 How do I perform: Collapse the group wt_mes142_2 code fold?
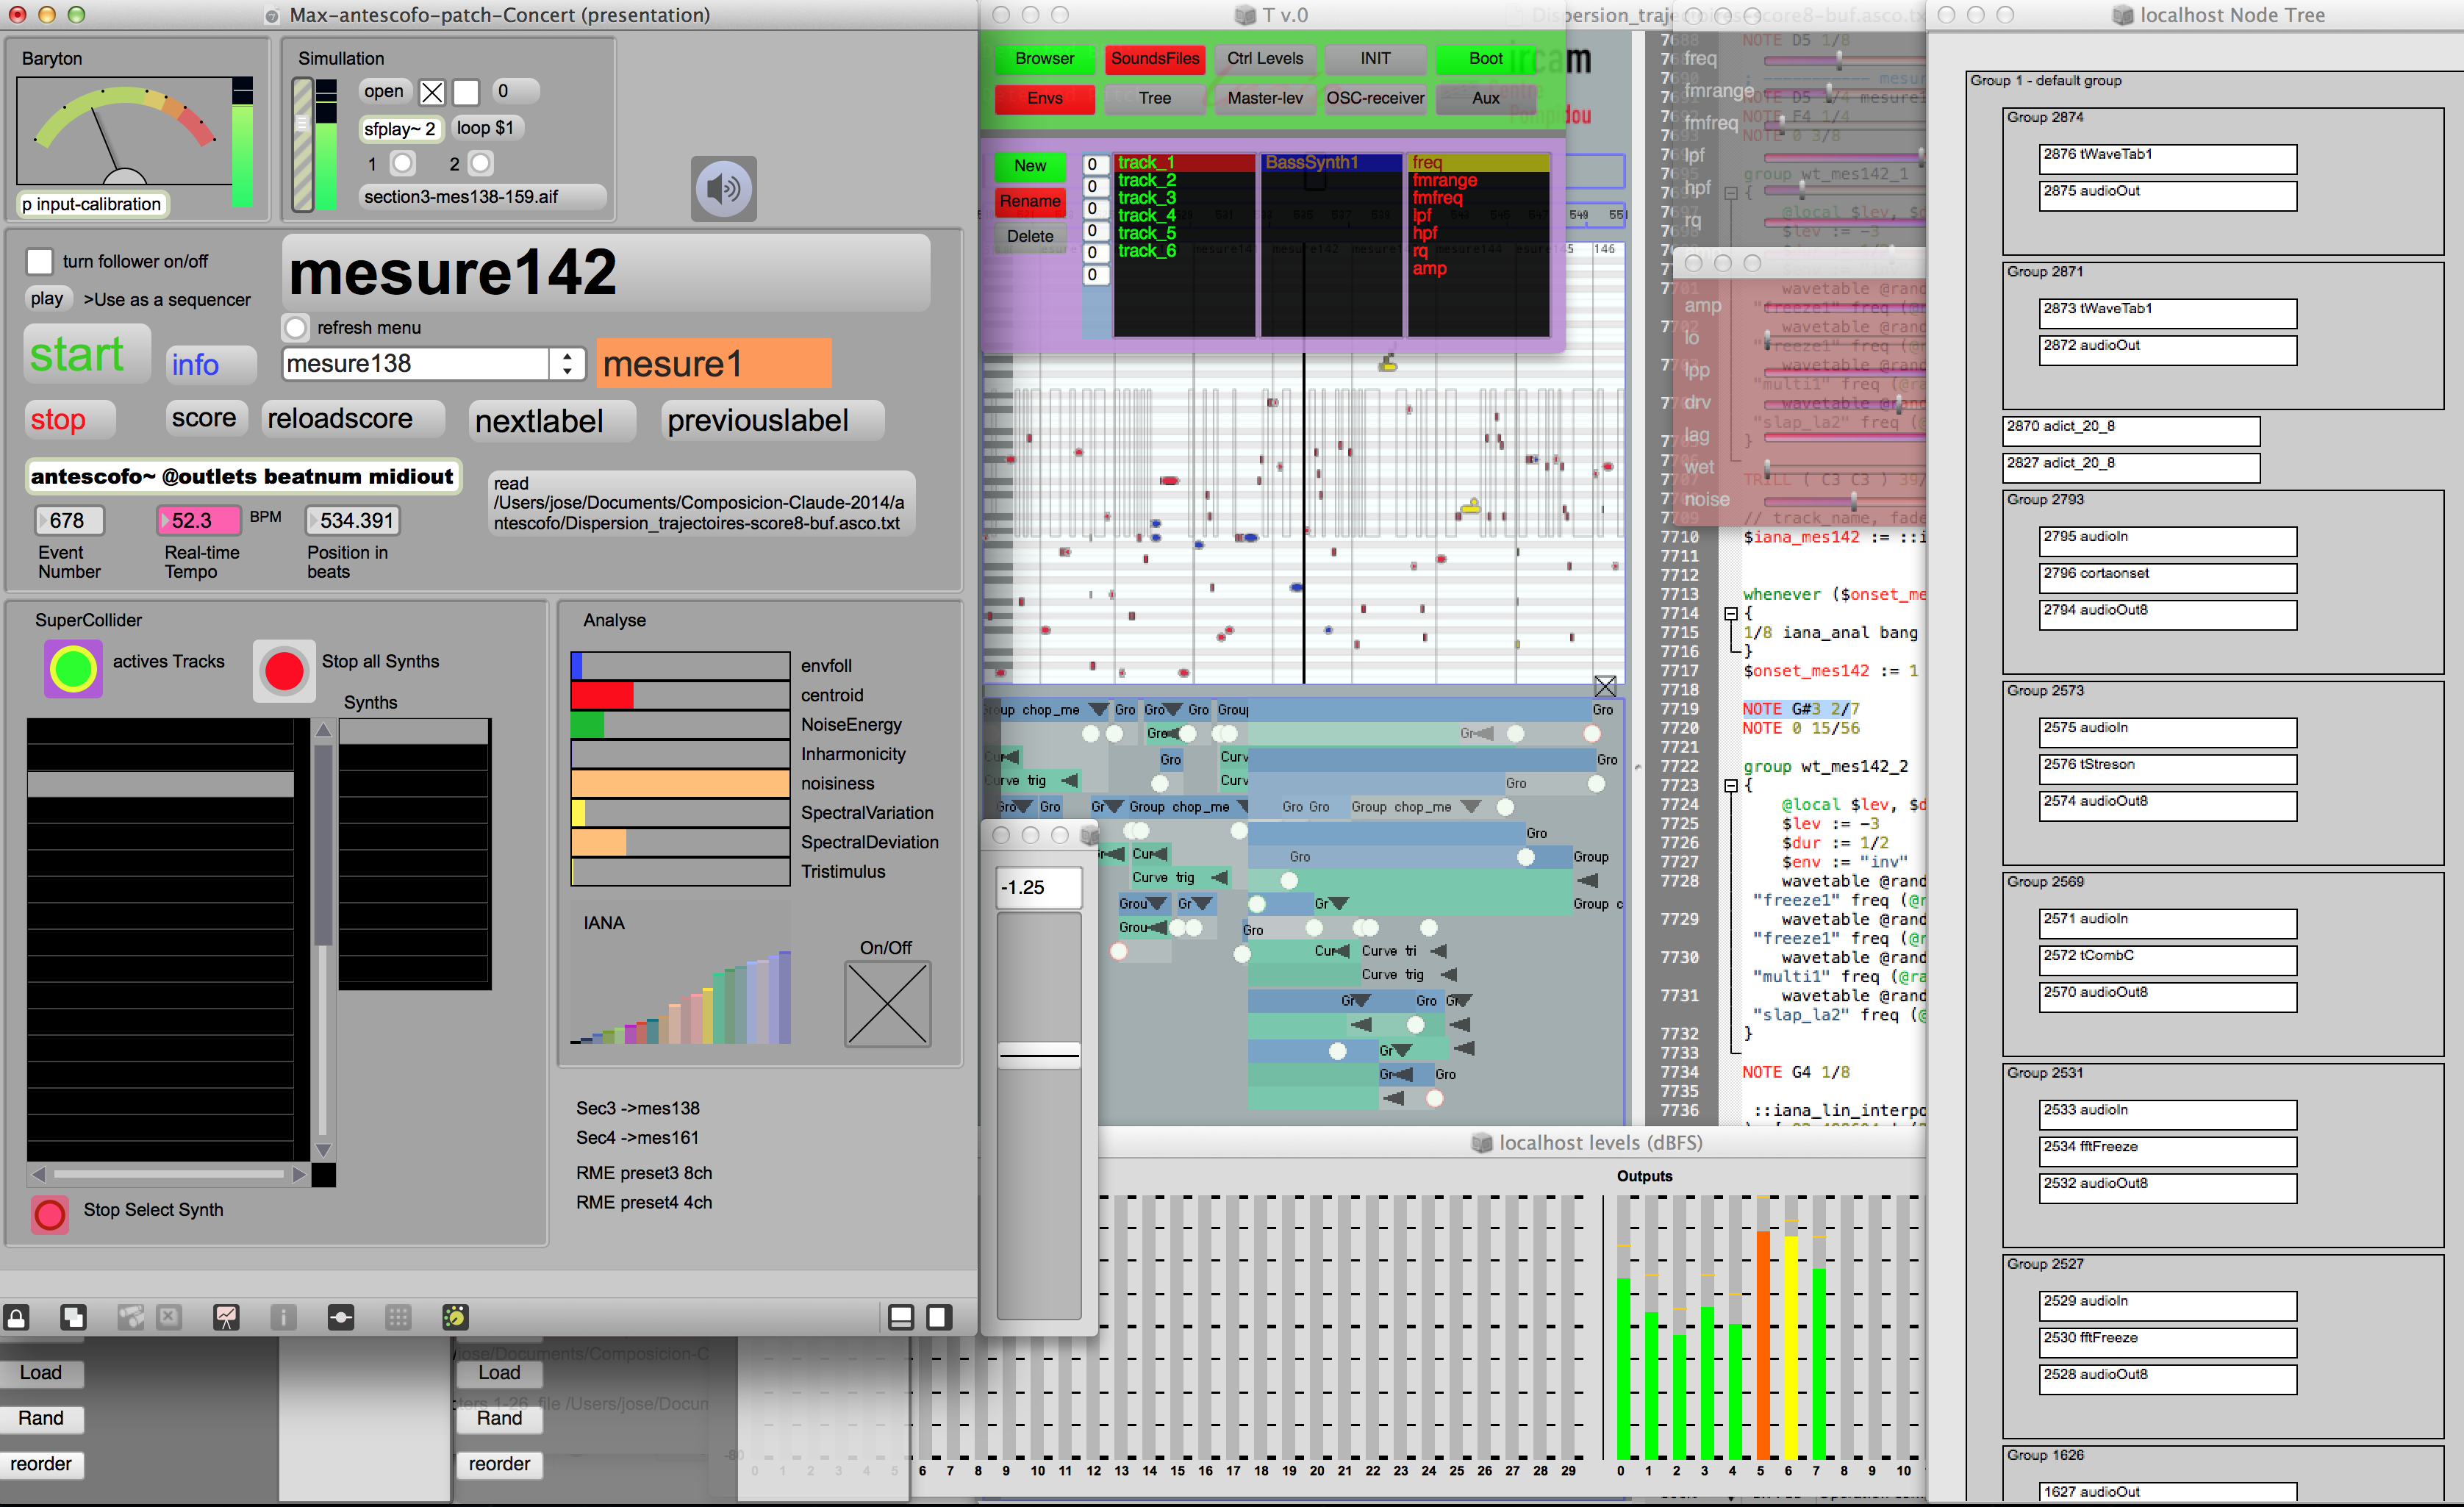click(1731, 786)
